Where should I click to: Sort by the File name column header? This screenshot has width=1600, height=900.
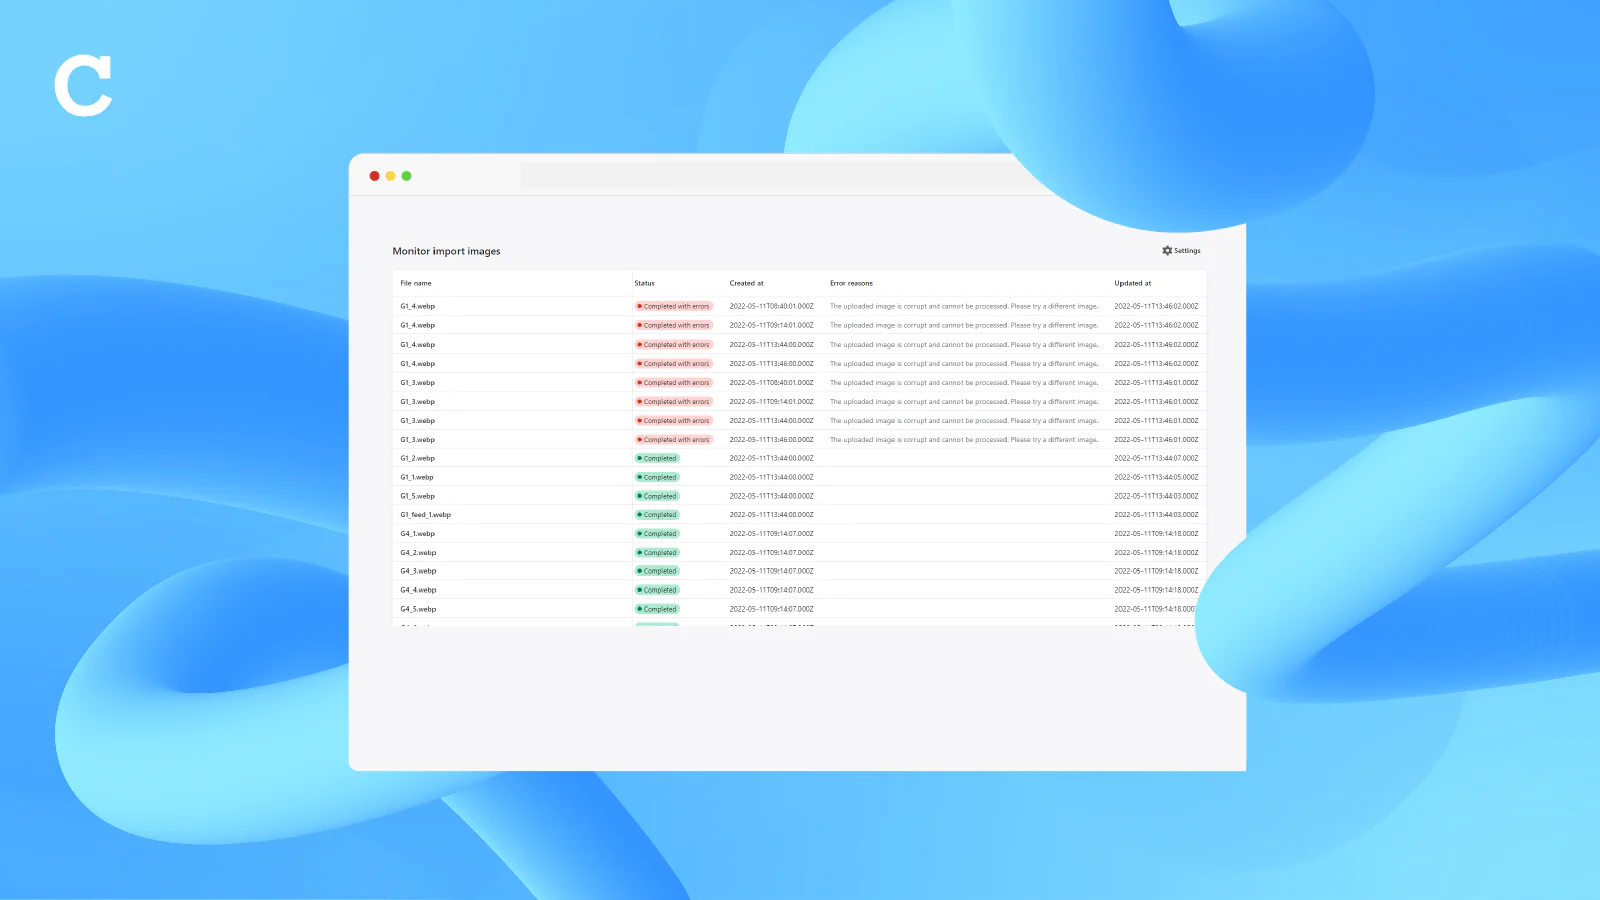coord(416,283)
